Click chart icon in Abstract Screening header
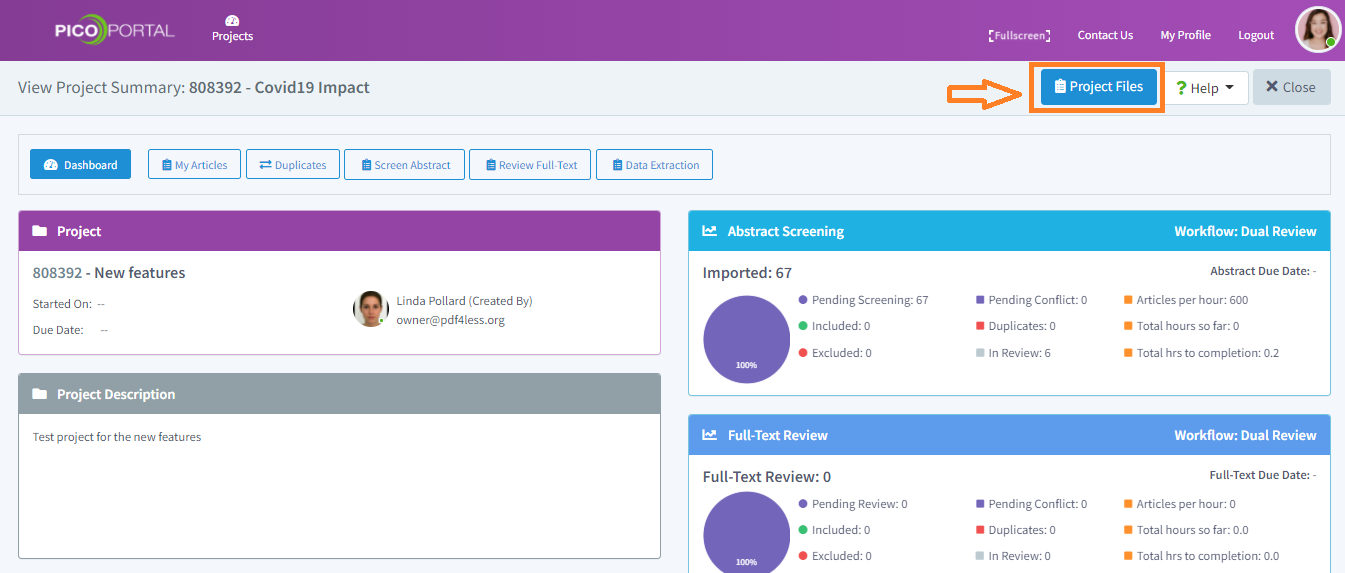1345x573 pixels. click(710, 231)
